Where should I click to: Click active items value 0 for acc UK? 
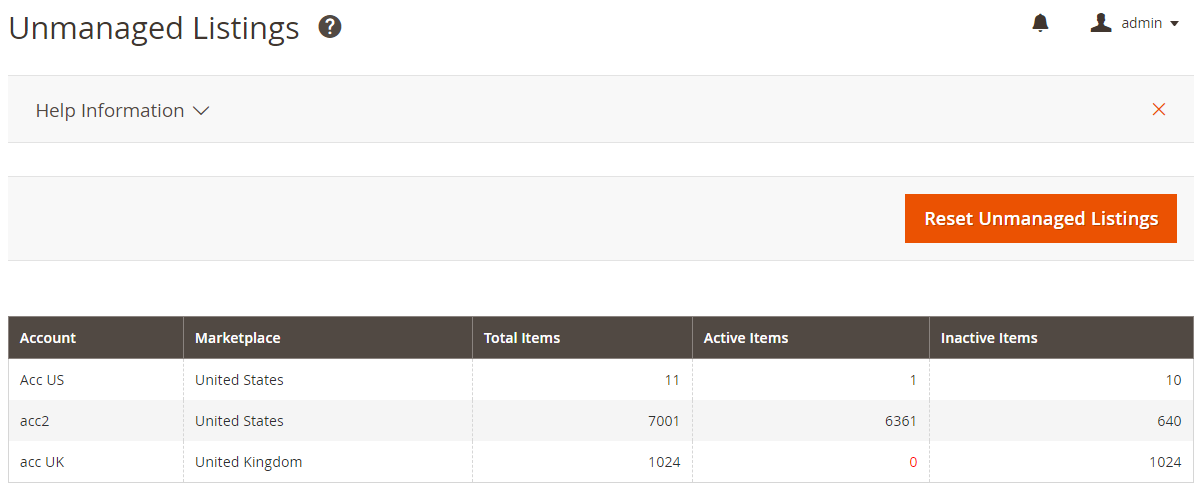[x=913, y=462]
